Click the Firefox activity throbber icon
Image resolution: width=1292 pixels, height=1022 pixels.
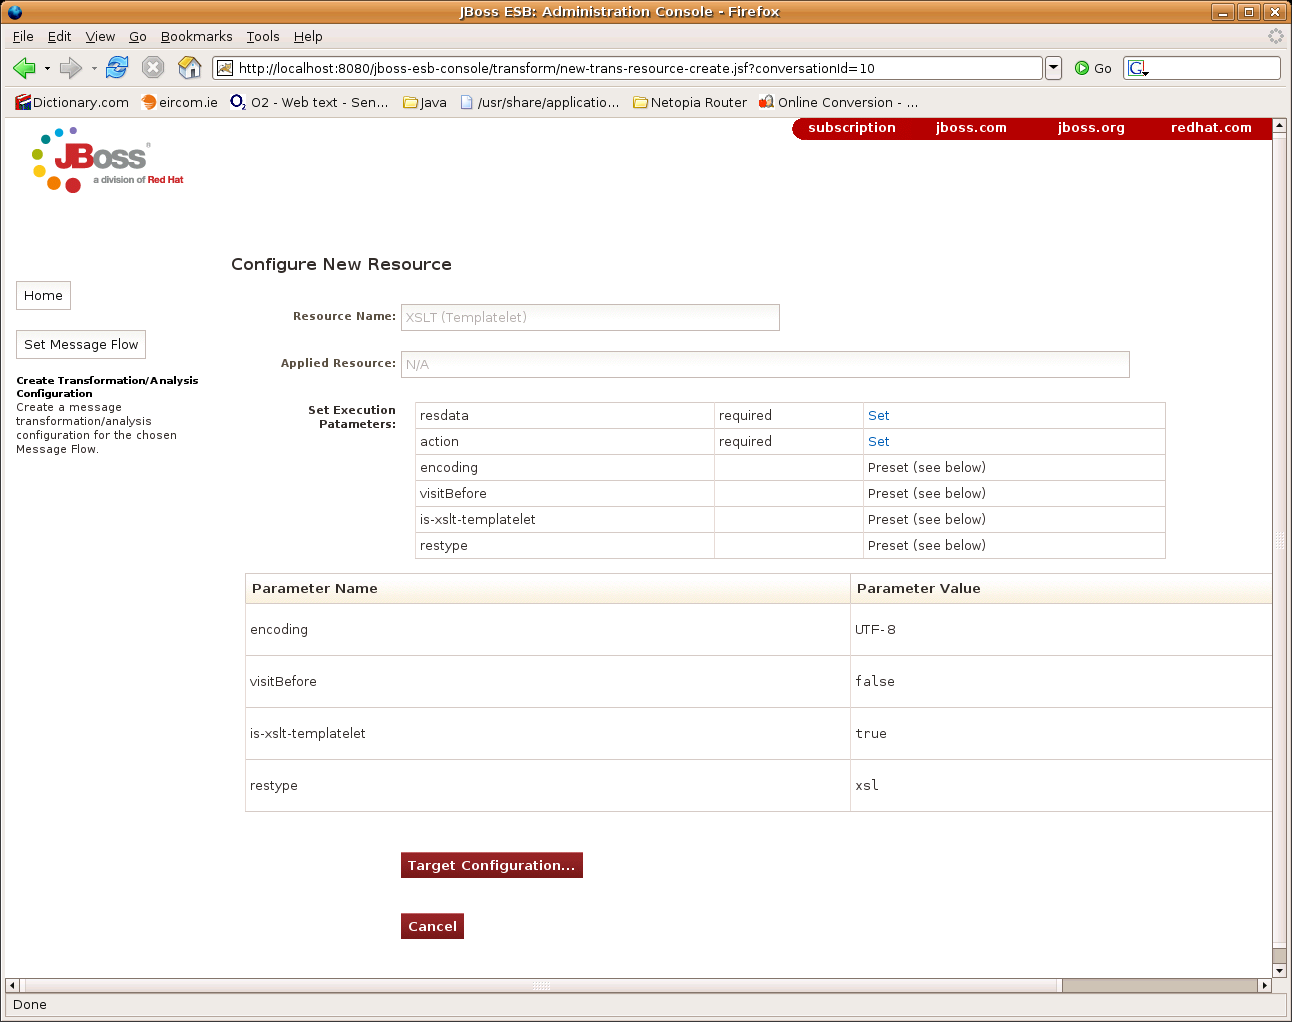[1275, 36]
